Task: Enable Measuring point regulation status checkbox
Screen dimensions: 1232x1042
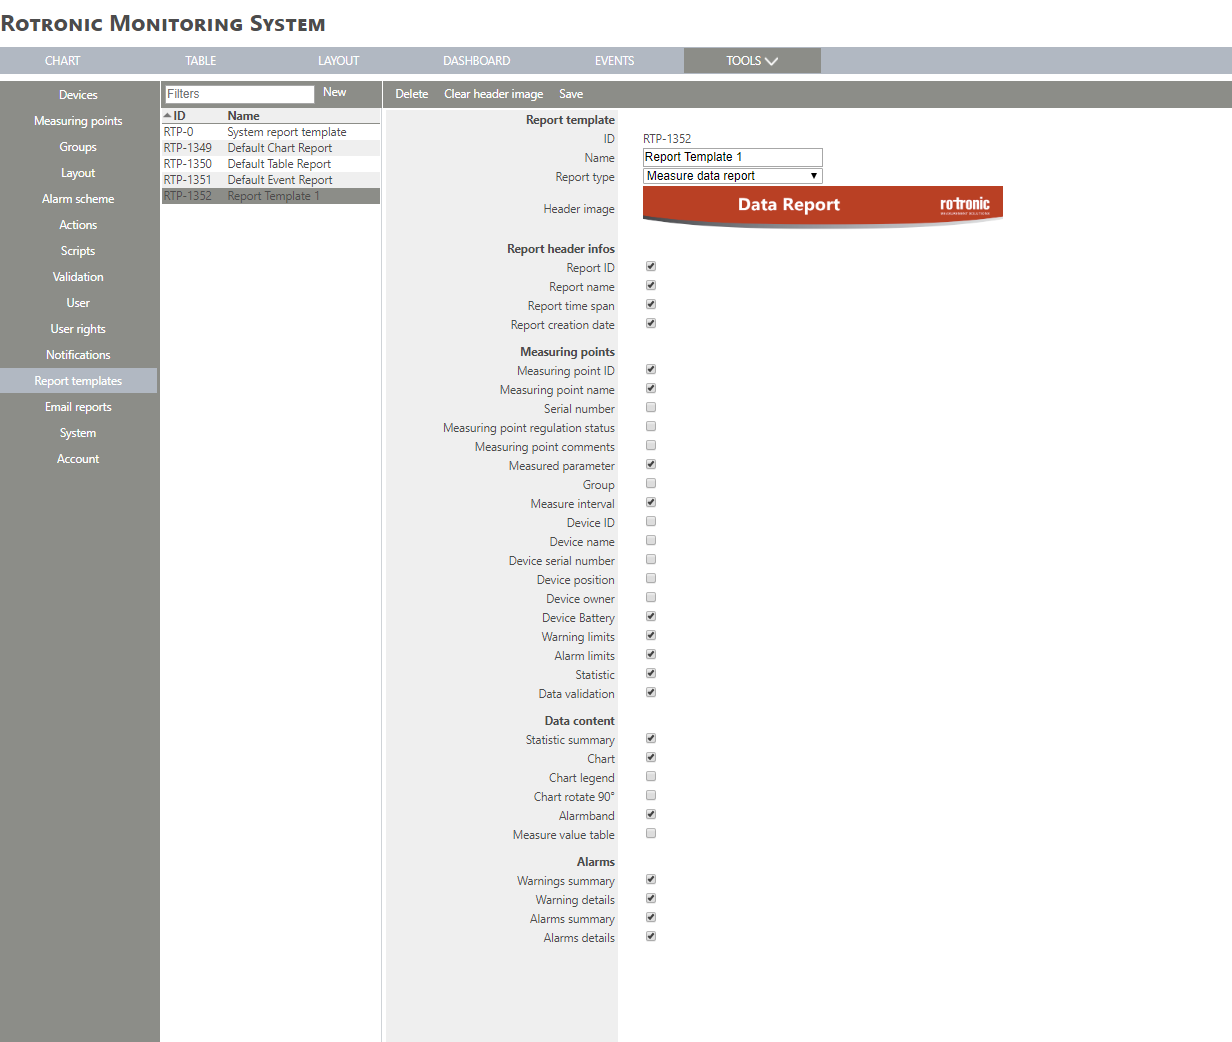Action: pos(651,426)
